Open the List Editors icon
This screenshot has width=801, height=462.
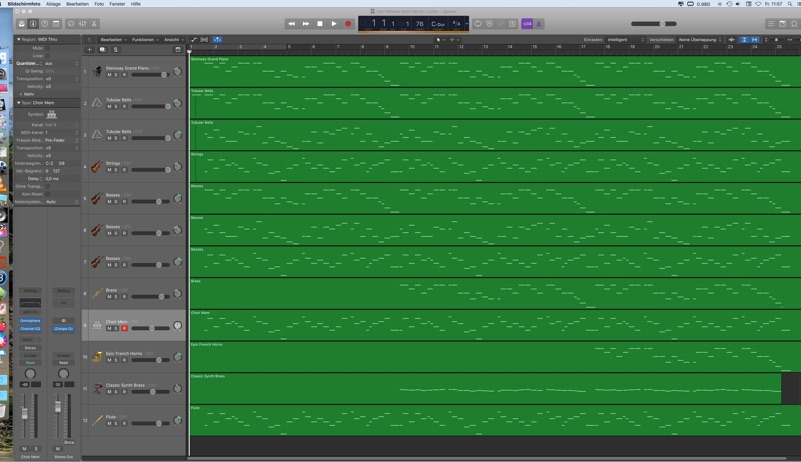point(771,24)
